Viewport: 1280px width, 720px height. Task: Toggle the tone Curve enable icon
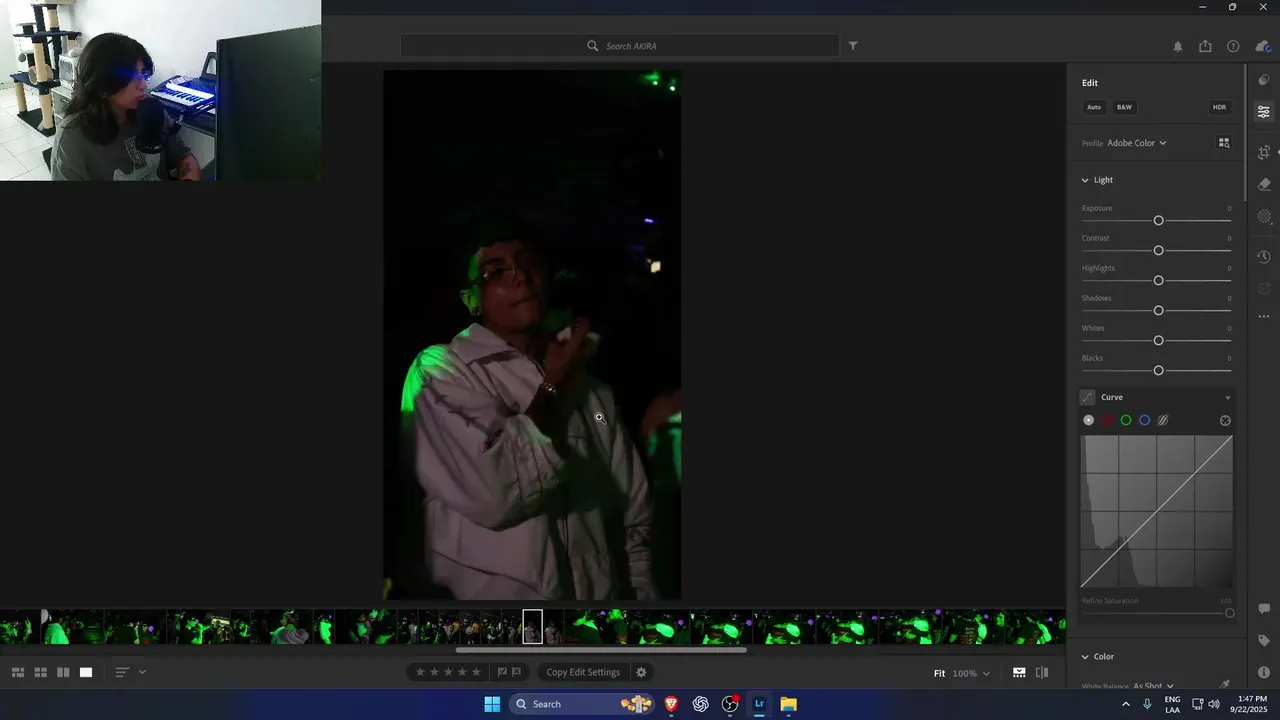(x=1088, y=397)
